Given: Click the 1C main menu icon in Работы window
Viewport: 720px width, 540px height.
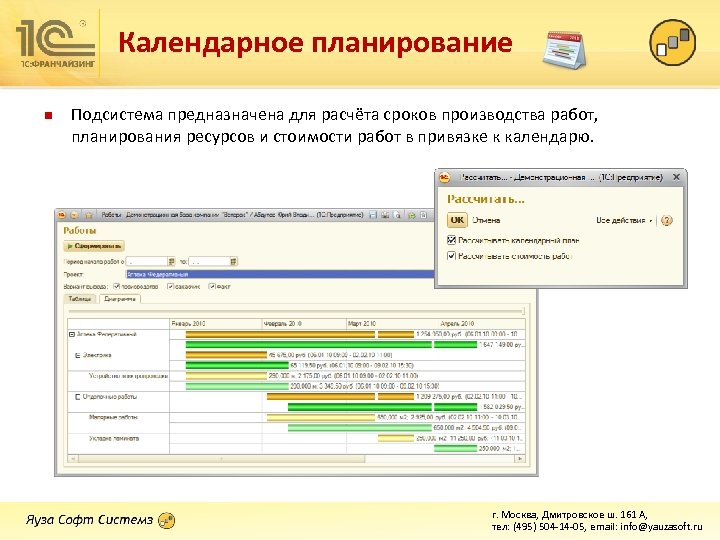Looking at the screenshot, I should [x=62, y=214].
